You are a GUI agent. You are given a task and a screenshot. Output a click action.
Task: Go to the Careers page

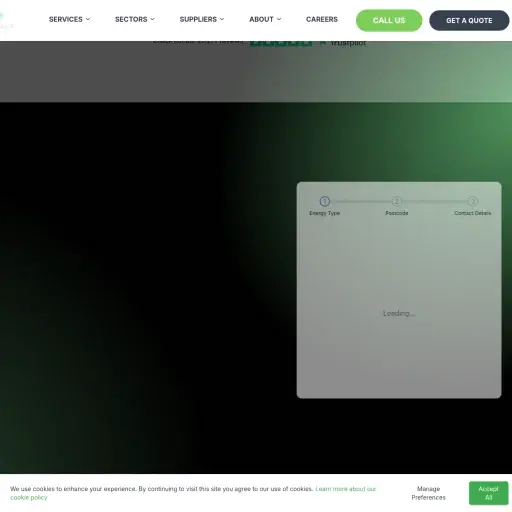click(322, 19)
